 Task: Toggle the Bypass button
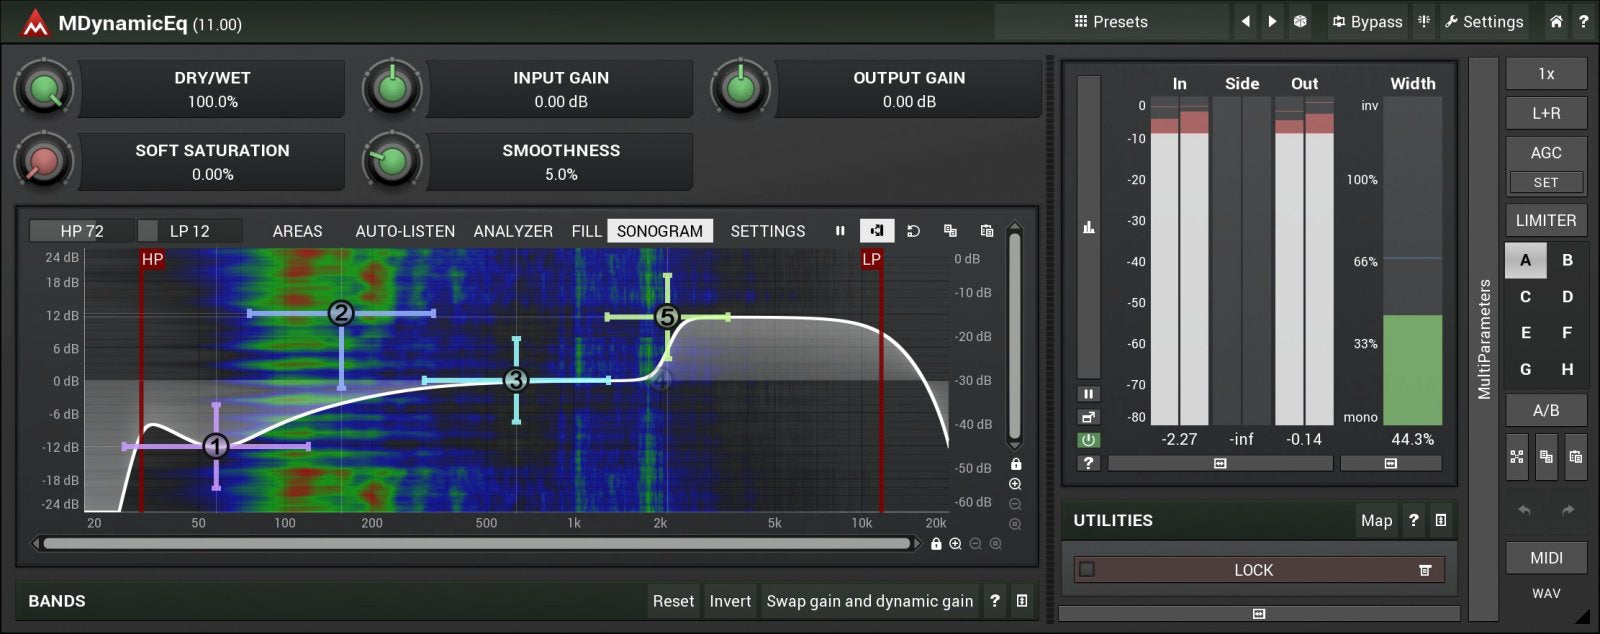[x=1366, y=21]
